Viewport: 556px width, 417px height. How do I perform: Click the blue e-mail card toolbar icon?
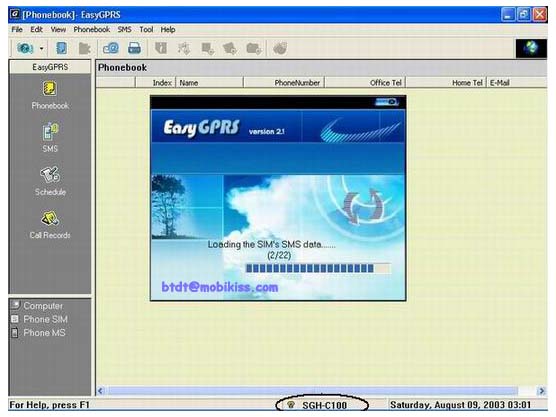(111, 48)
